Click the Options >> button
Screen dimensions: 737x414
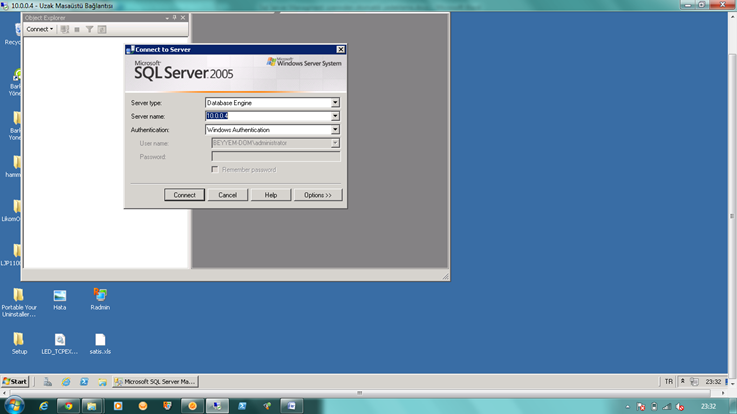point(318,195)
